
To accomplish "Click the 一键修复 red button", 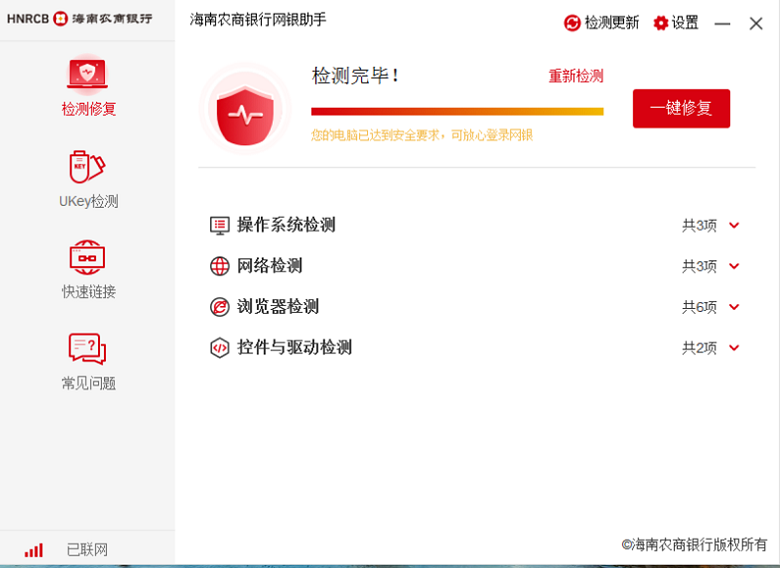I will tap(681, 108).
